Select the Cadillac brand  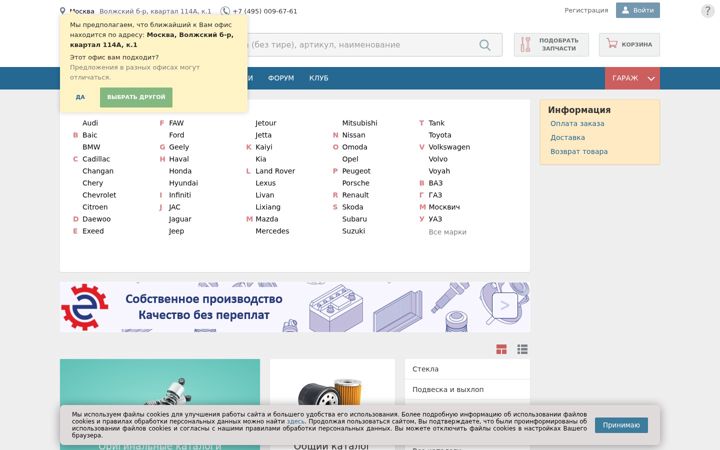coord(96,159)
